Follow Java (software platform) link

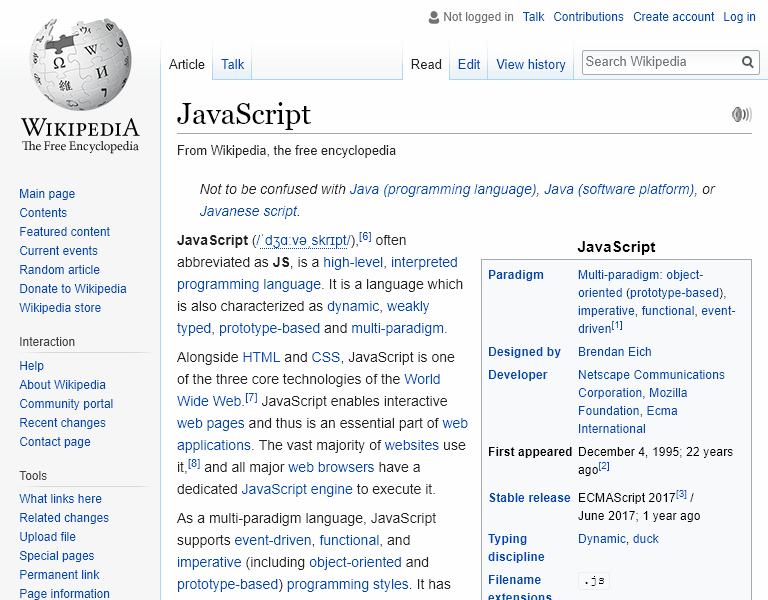[x=619, y=189]
